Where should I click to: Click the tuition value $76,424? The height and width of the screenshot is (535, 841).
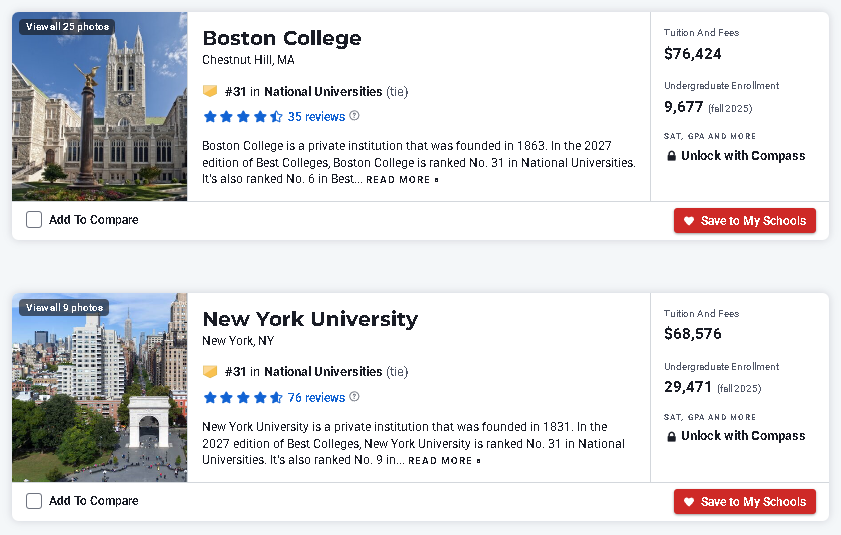click(x=692, y=54)
